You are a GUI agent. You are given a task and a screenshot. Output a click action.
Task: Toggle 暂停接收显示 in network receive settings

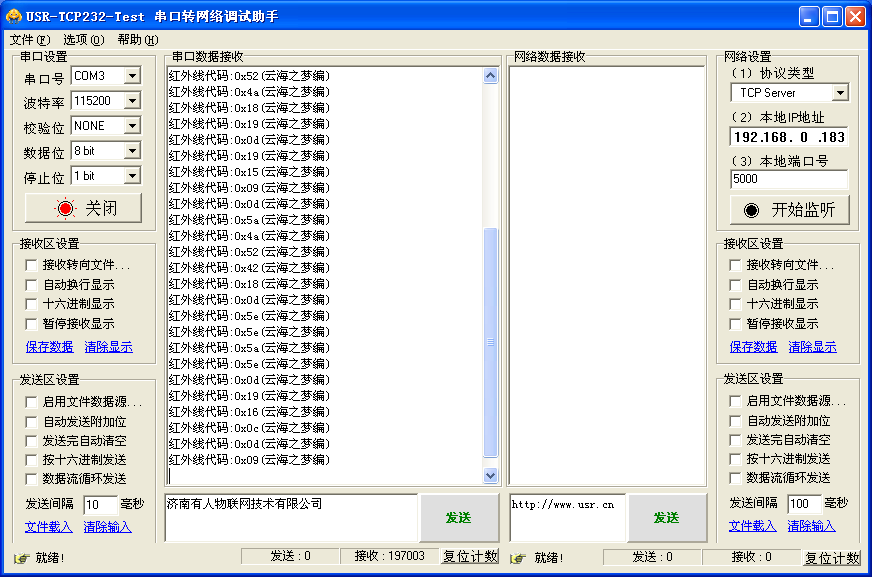[x=736, y=324]
